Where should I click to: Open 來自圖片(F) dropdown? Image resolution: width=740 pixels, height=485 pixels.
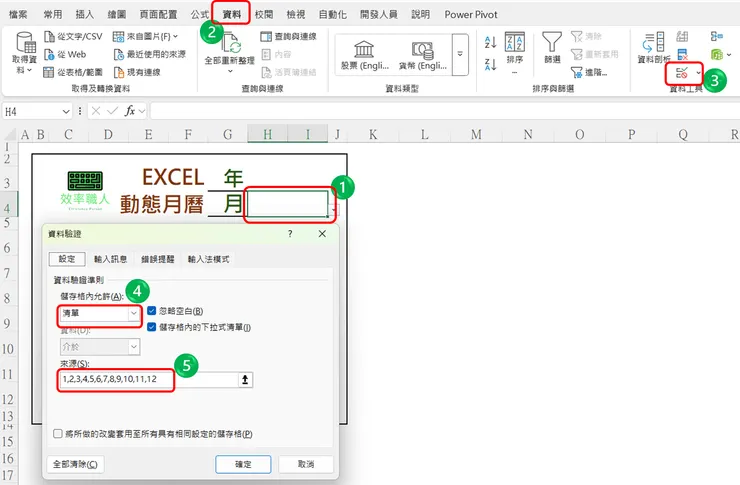pyautogui.click(x=146, y=36)
